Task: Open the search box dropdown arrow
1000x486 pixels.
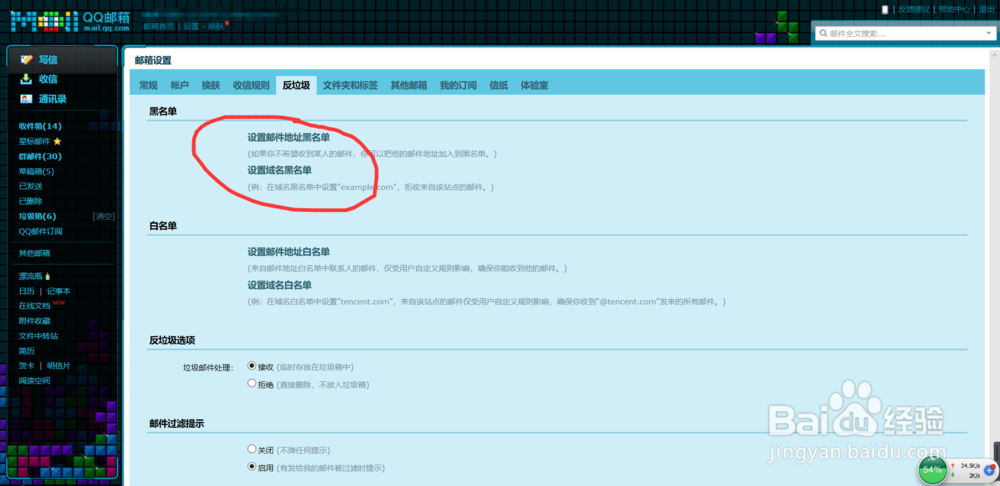Action: coord(989,33)
